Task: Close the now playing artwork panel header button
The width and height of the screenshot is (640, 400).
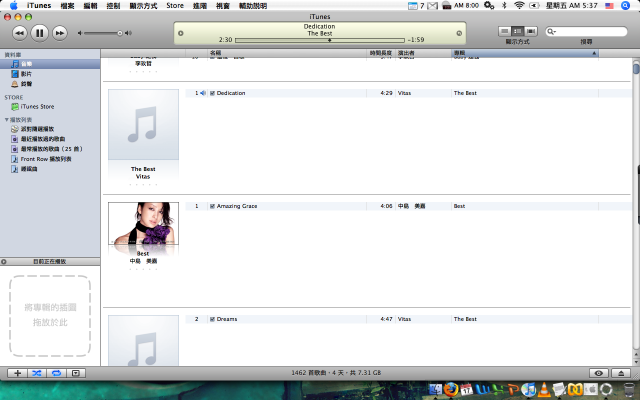Action: 4,262
